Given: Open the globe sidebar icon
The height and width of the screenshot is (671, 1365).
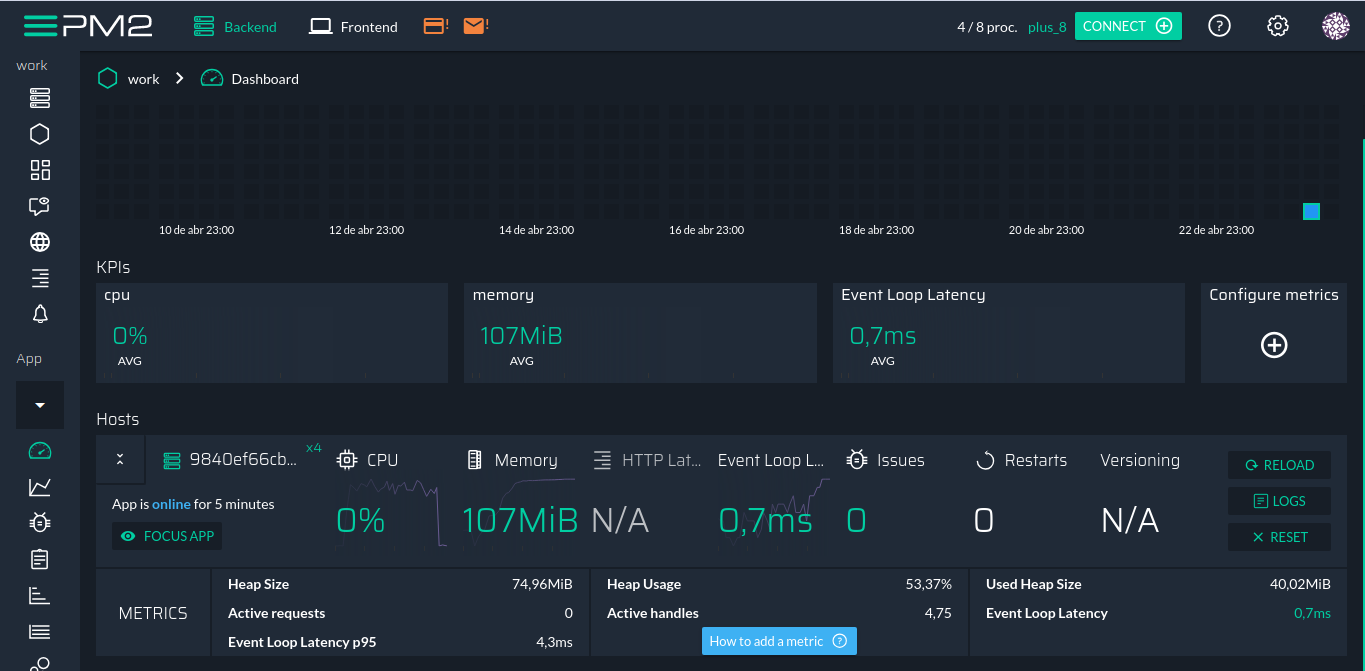Looking at the screenshot, I should pos(40,242).
